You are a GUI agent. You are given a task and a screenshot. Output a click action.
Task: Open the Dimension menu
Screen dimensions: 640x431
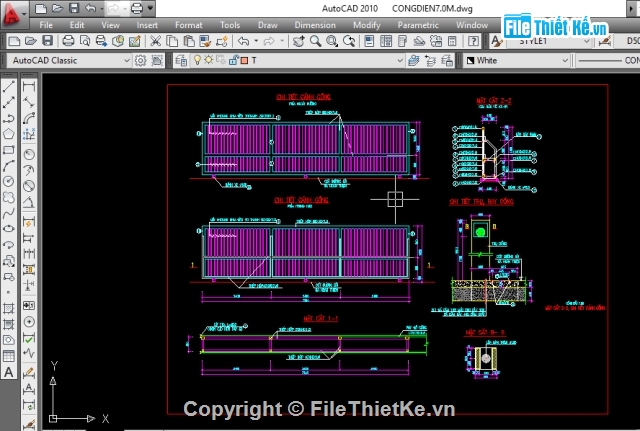[x=315, y=25]
